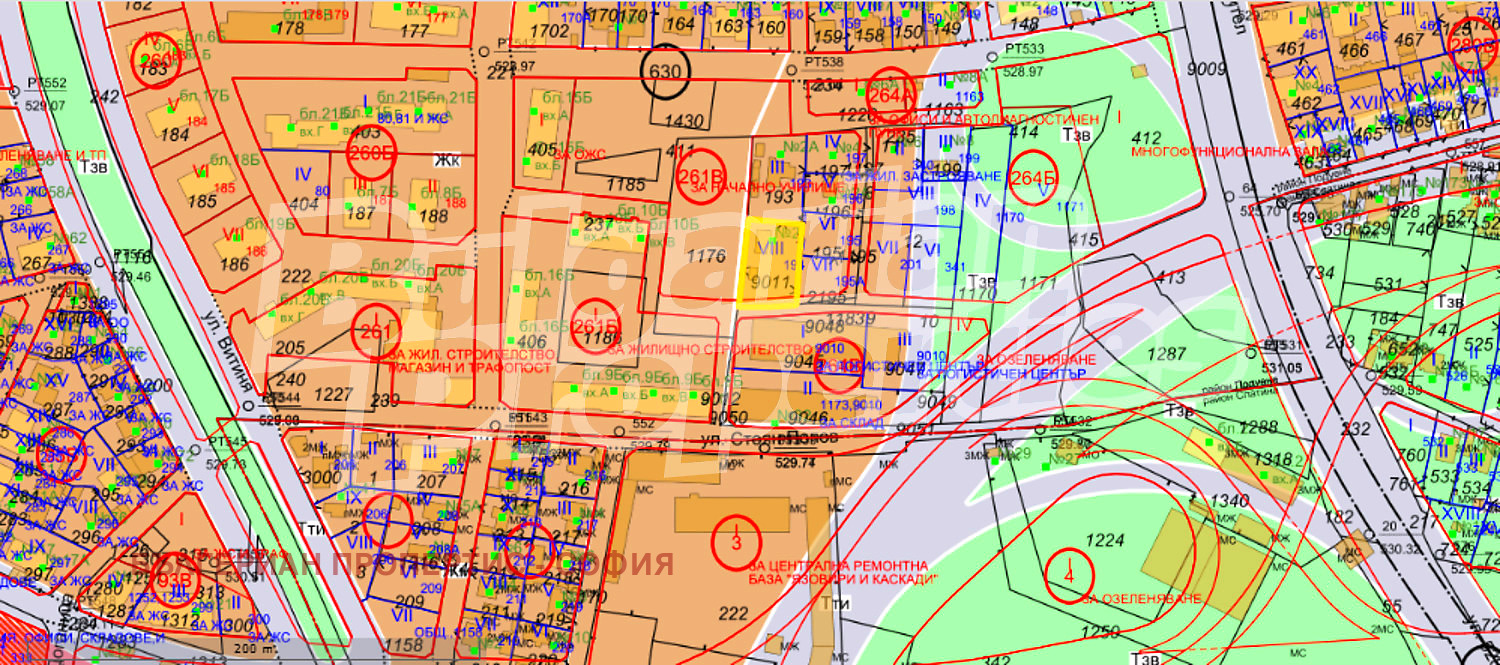Select parcel number 1224

point(1104,540)
